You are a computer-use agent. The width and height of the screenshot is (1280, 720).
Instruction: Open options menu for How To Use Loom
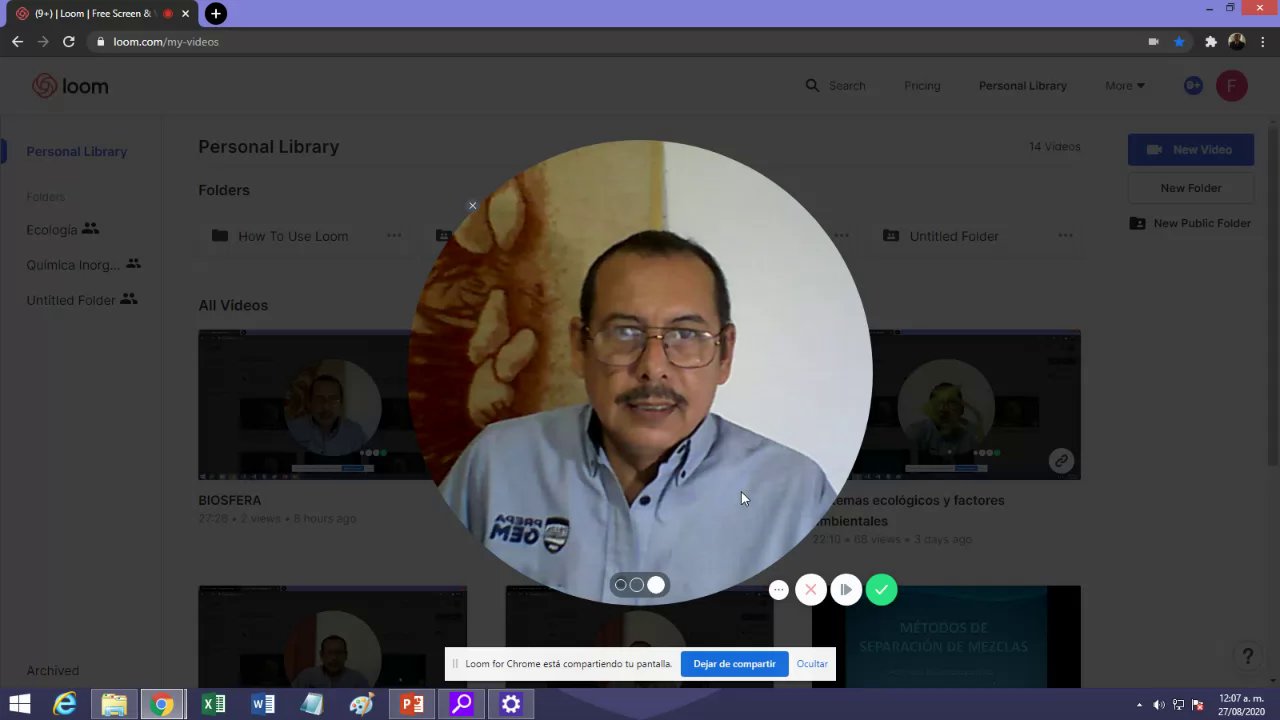[x=394, y=236]
